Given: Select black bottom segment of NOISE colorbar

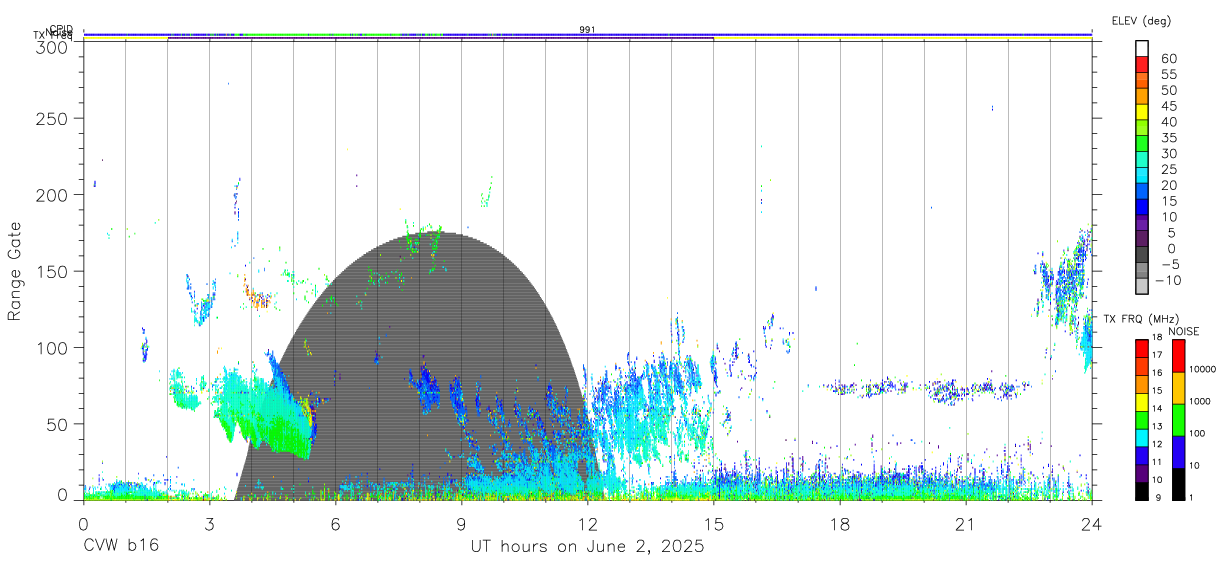Looking at the screenshot, I should (x=1178, y=483).
